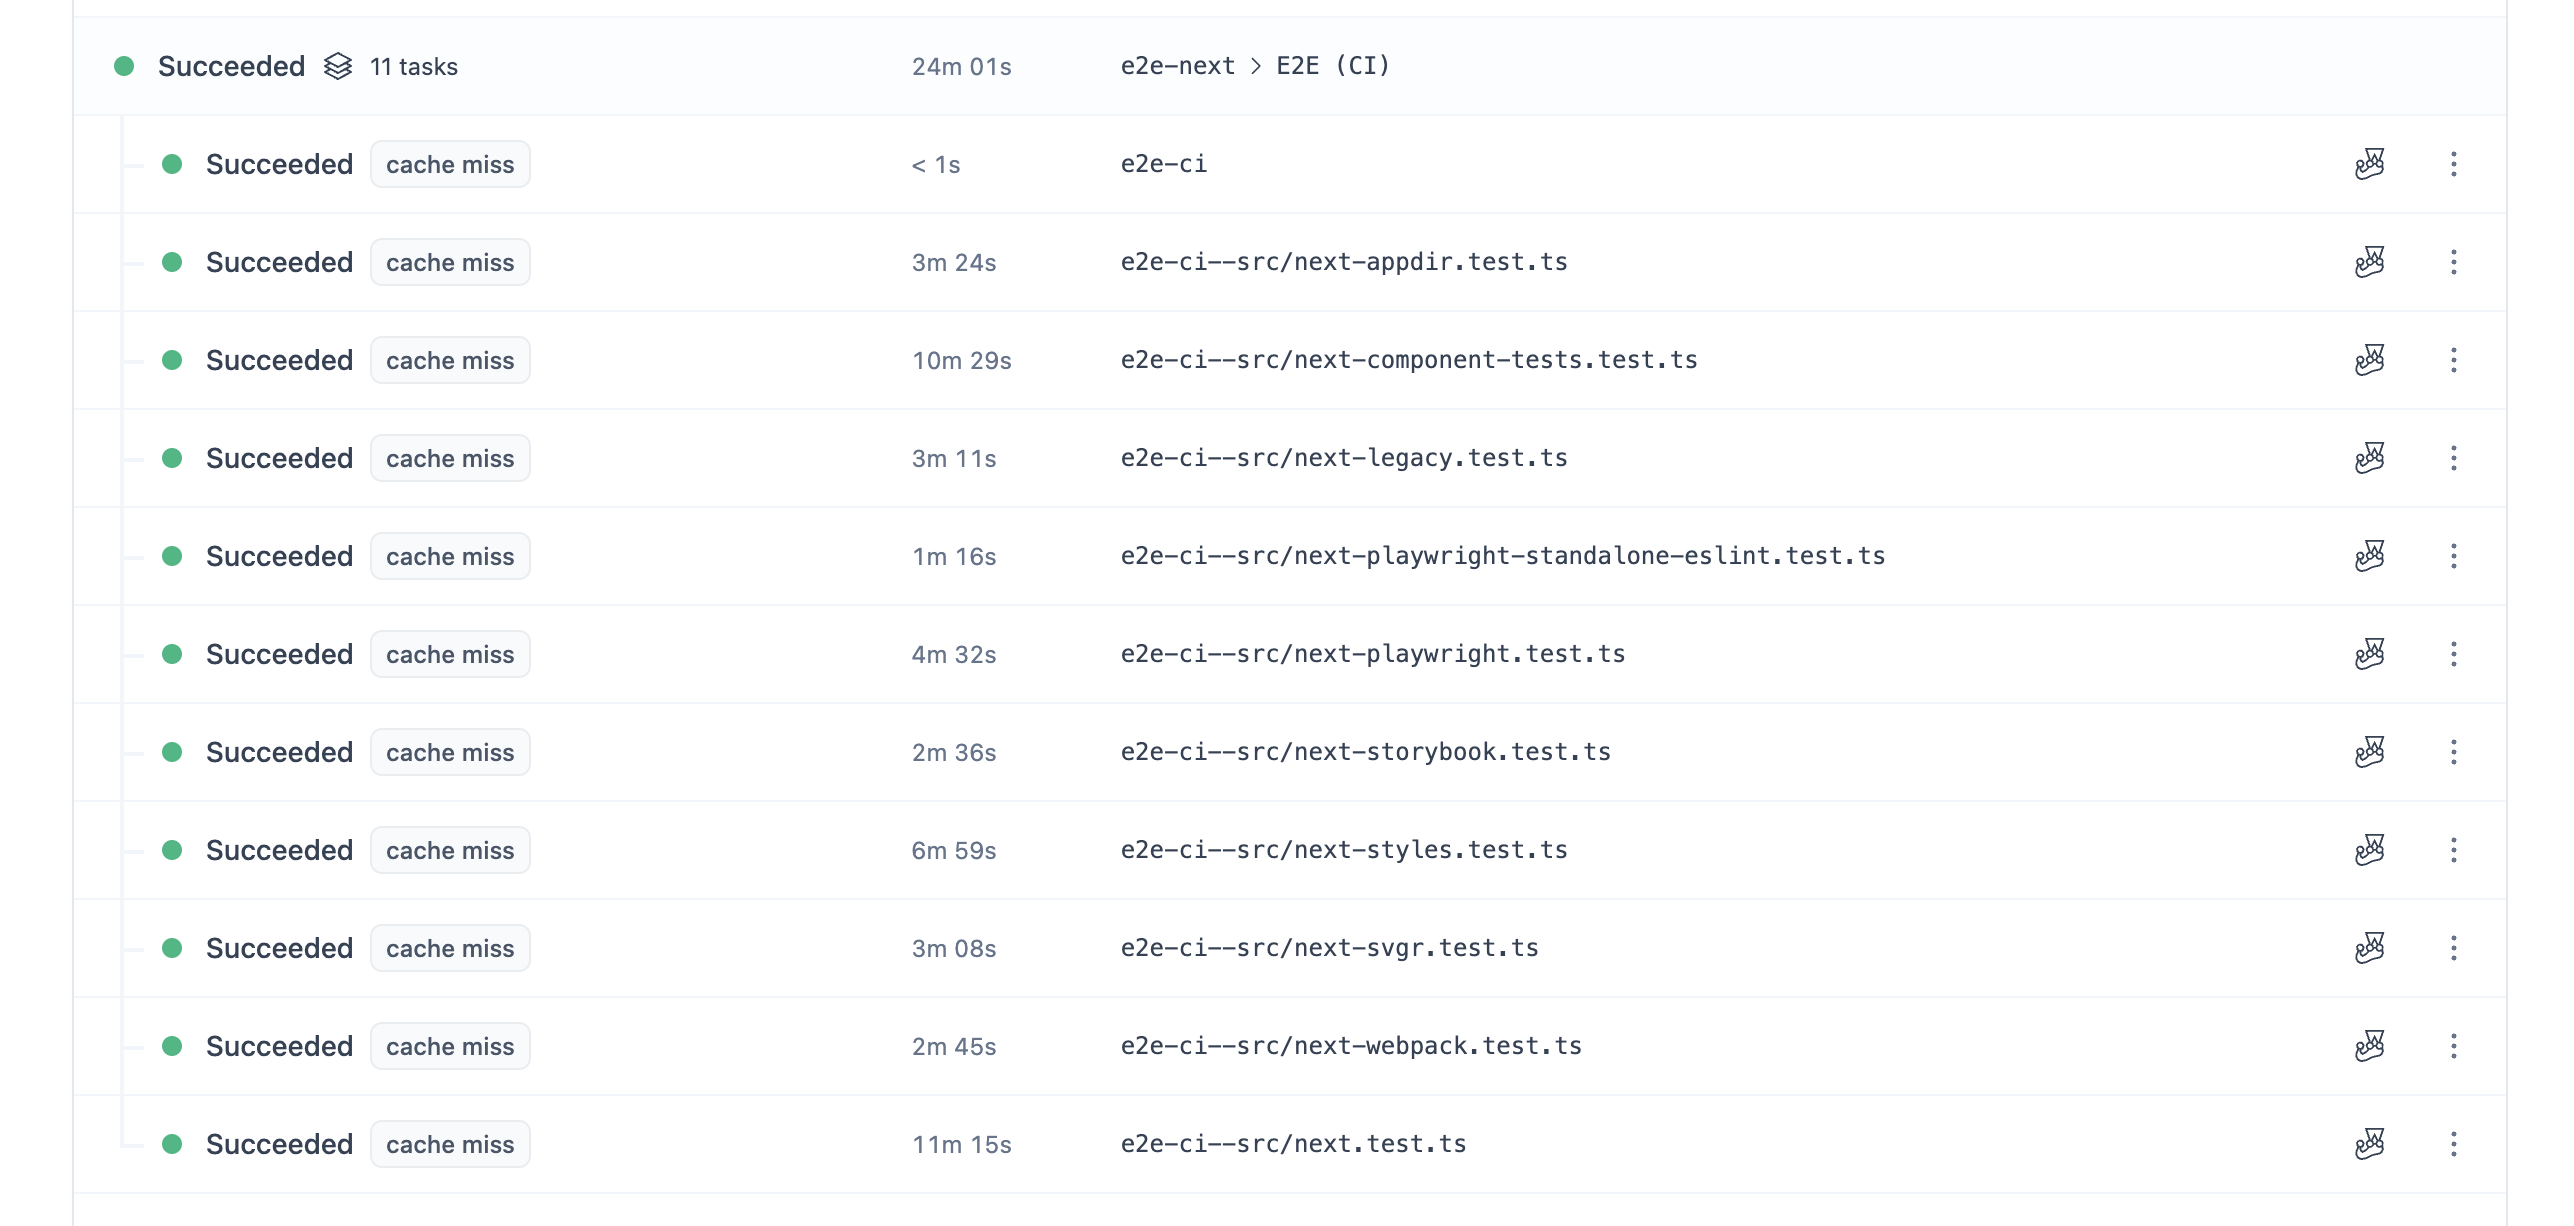Select task e2e-ci--src/next-svgr.test.ts

1329,948
